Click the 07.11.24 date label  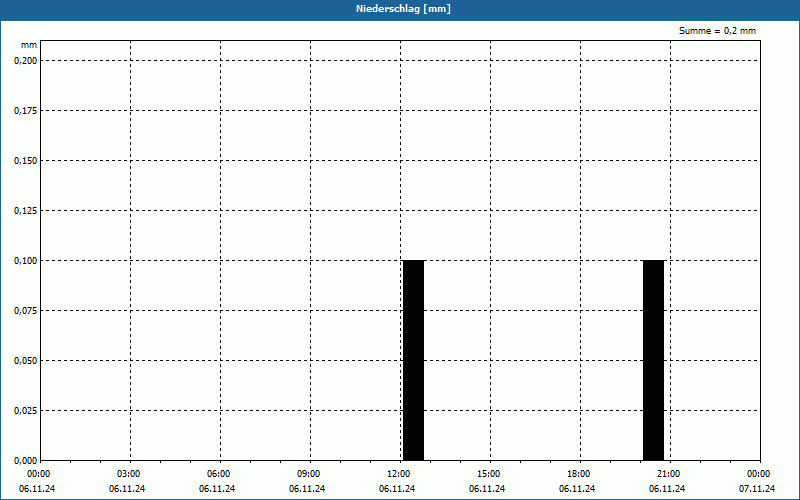tap(757, 489)
